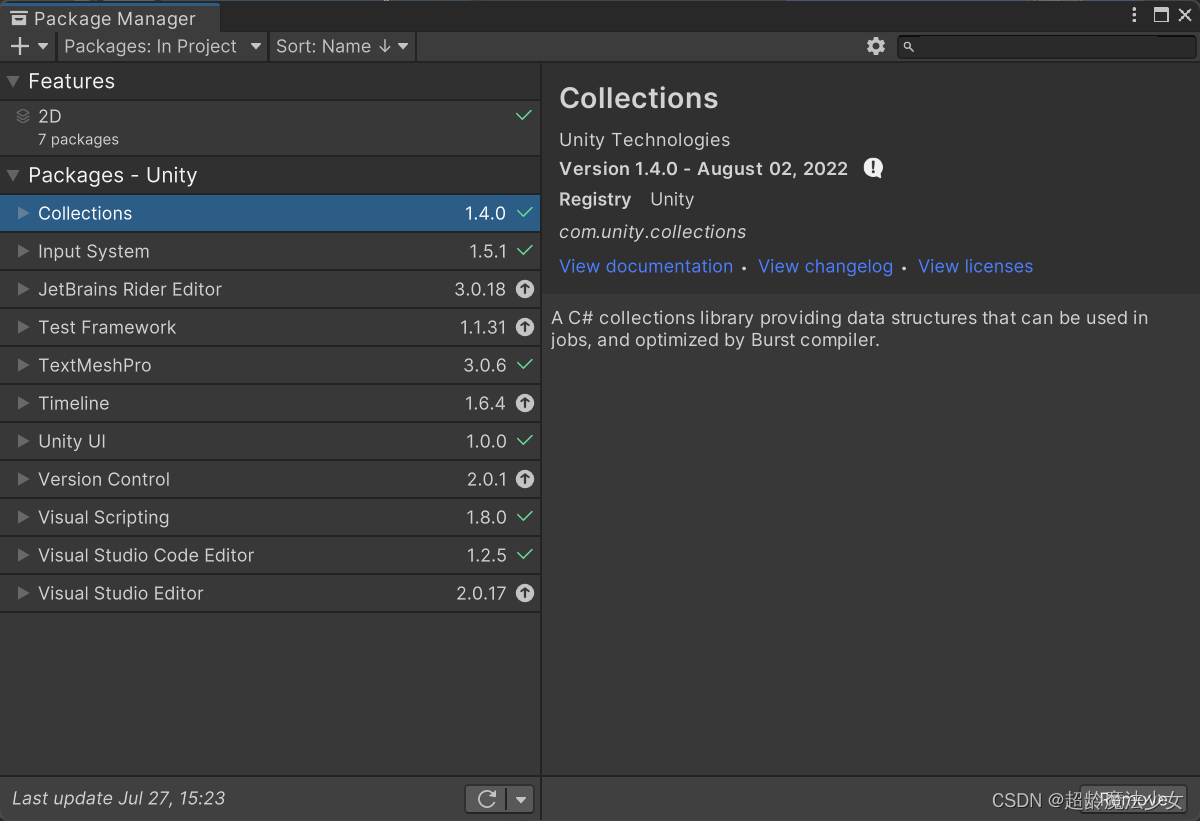The height and width of the screenshot is (821, 1200).
Task: Select the Test Framework package
Action: tap(270, 327)
